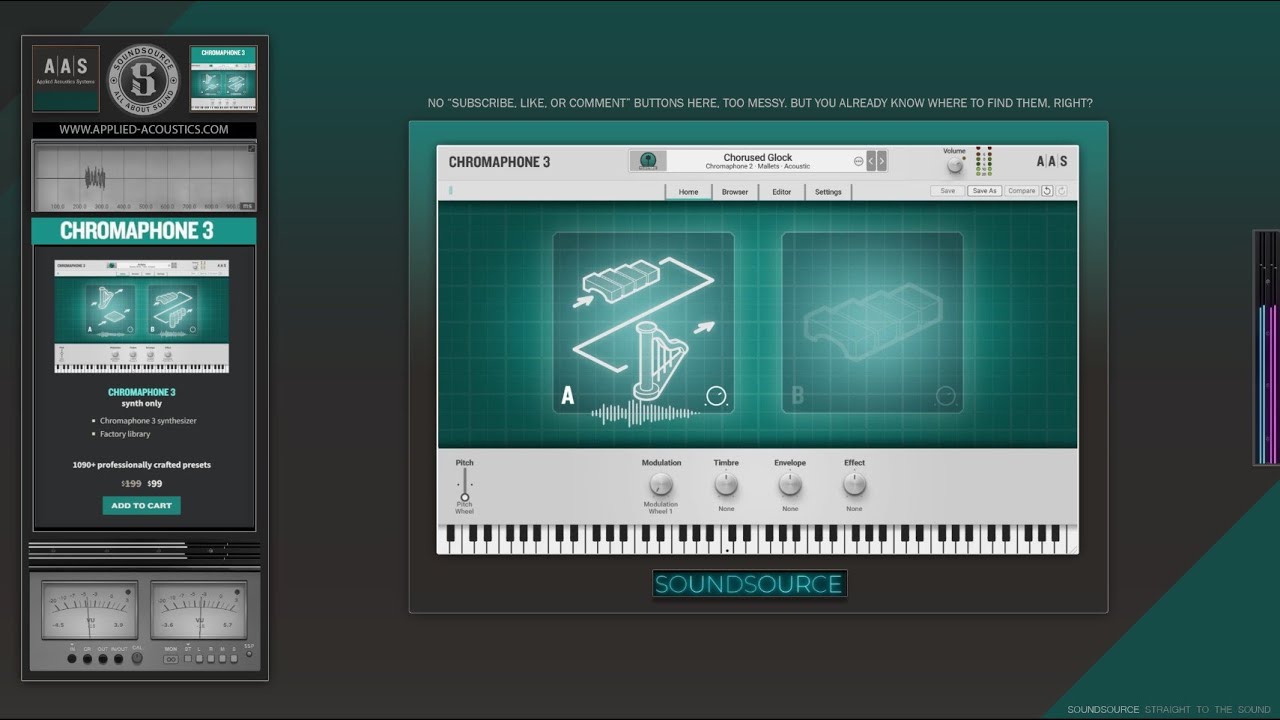Click the redo arrow icon
Viewport: 1280px width, 720px height.
[x=1061, y=191]
